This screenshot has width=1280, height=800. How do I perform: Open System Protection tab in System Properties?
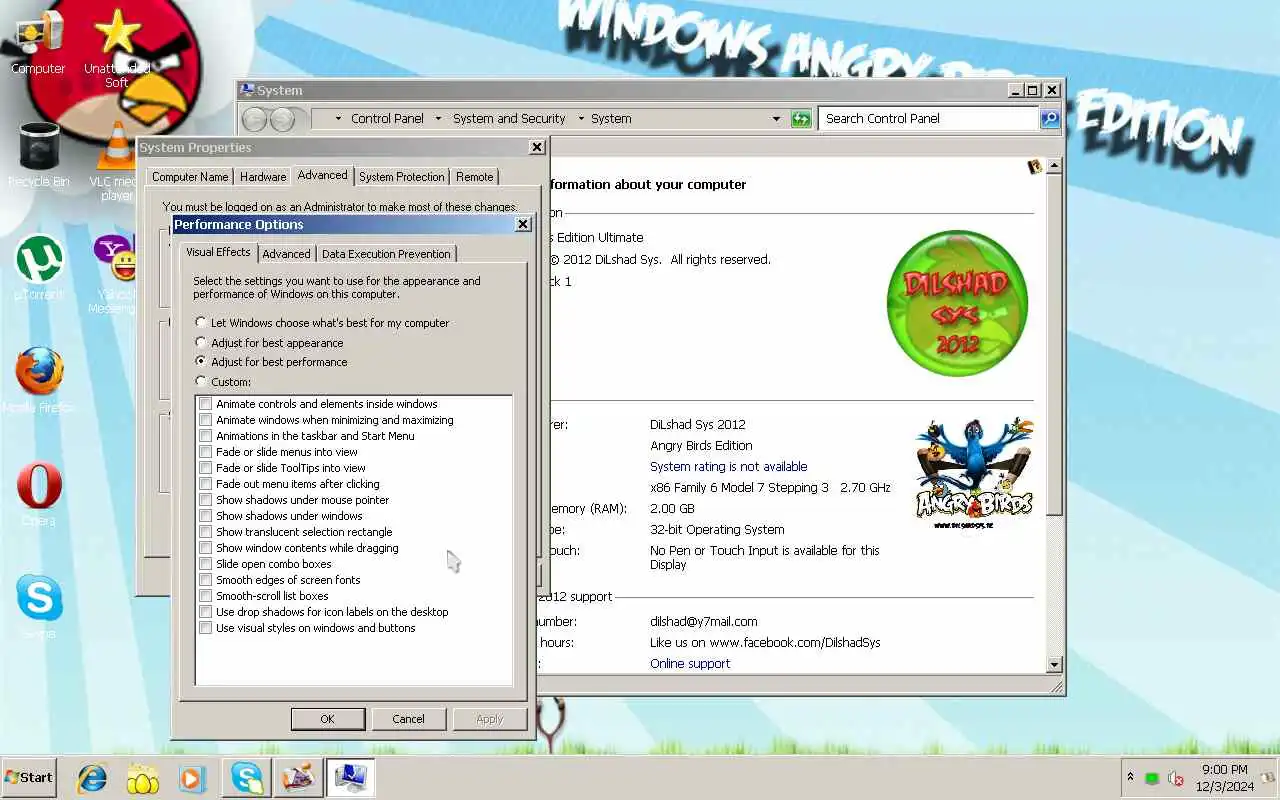click(401, 177)
